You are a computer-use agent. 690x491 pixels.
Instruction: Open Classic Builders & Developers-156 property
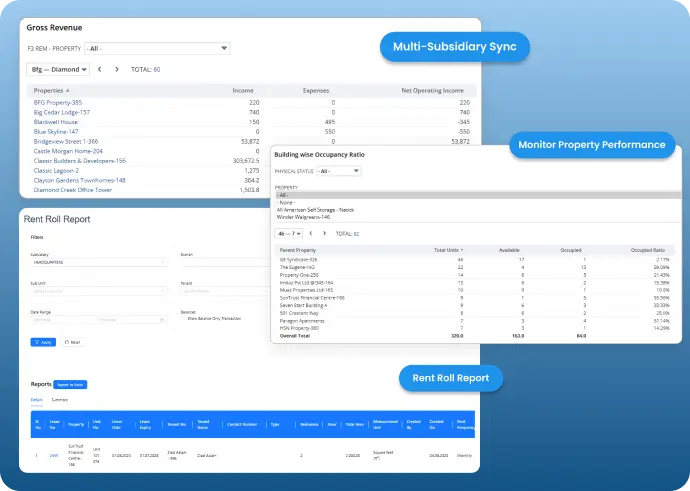click(x=80, y=160)
